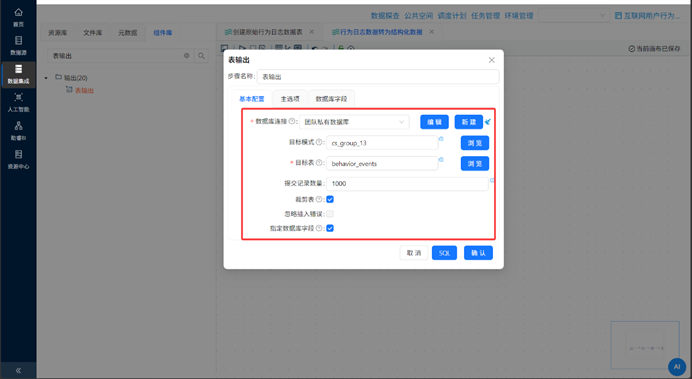Click the 目标模式 field with cs_group_13
Viewport: 692px width, 379px height.
[382, 143]
